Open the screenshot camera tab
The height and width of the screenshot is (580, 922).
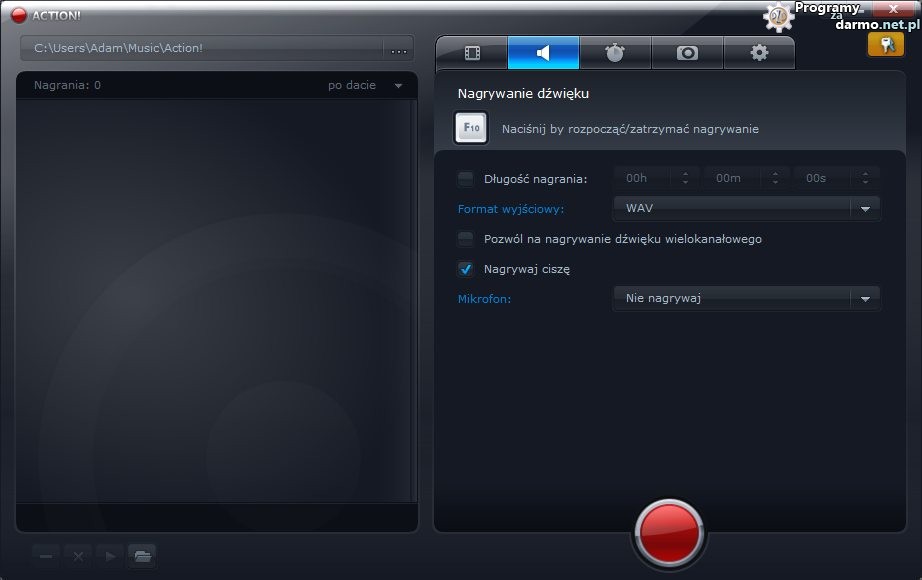click(687, 53)
